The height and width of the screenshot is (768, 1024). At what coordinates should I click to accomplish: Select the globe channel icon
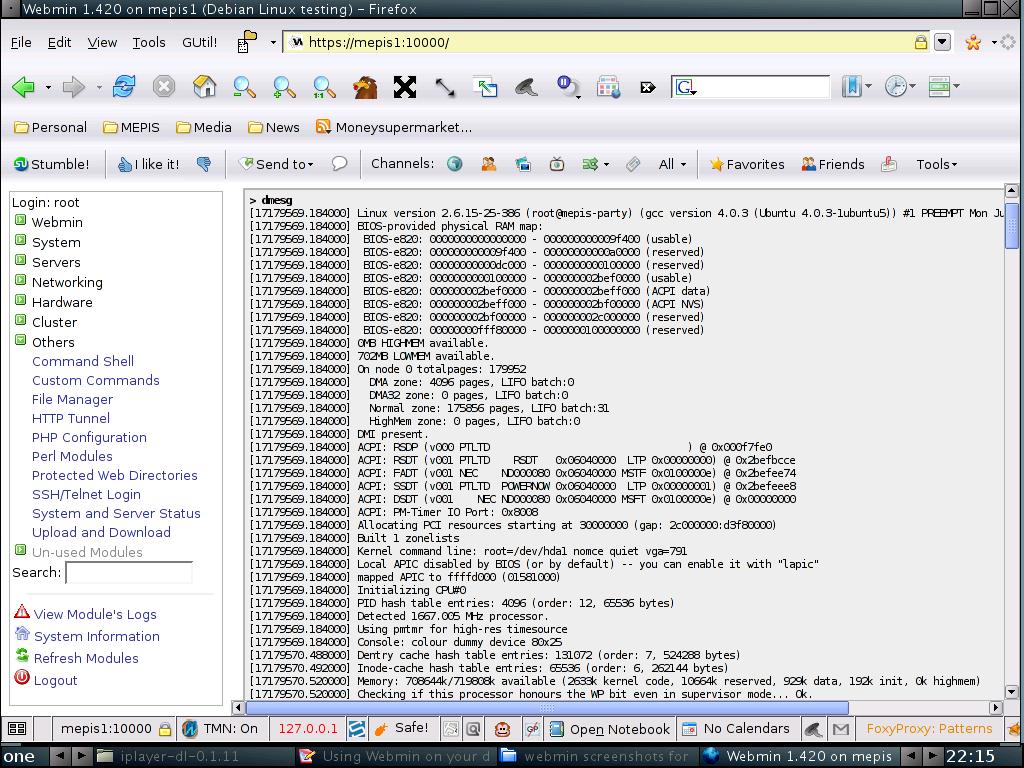pos(455,164)
